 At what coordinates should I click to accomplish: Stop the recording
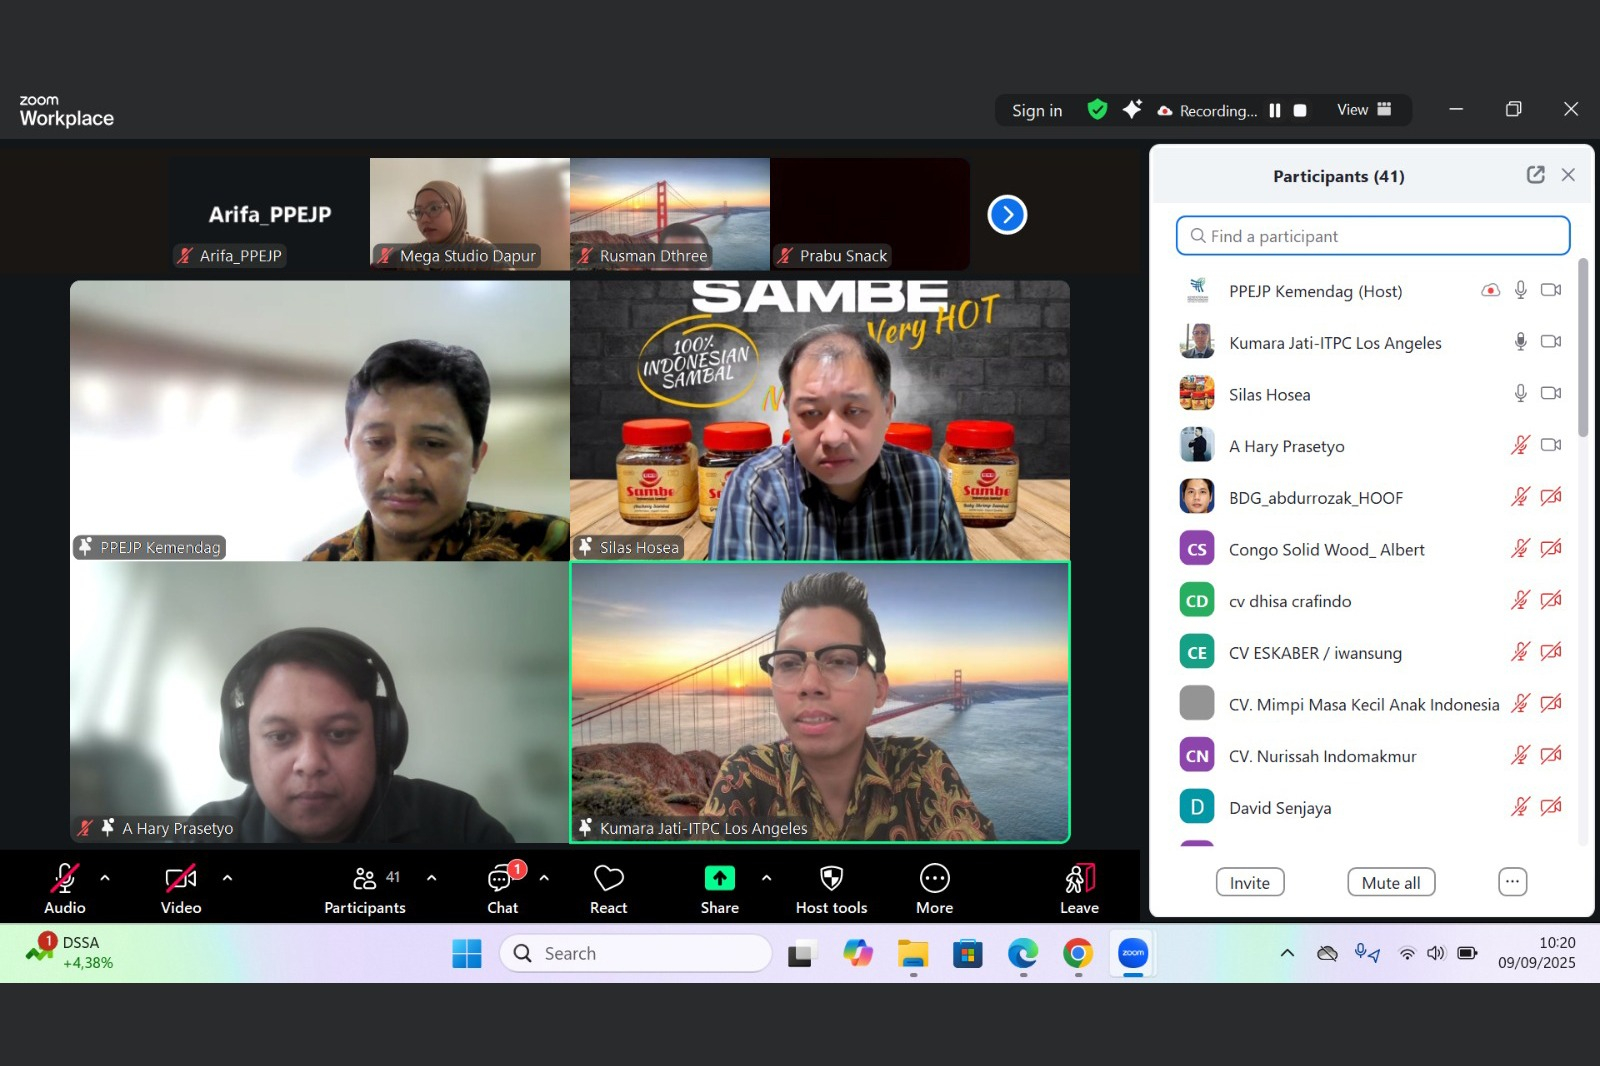[x=1300, y=110]
